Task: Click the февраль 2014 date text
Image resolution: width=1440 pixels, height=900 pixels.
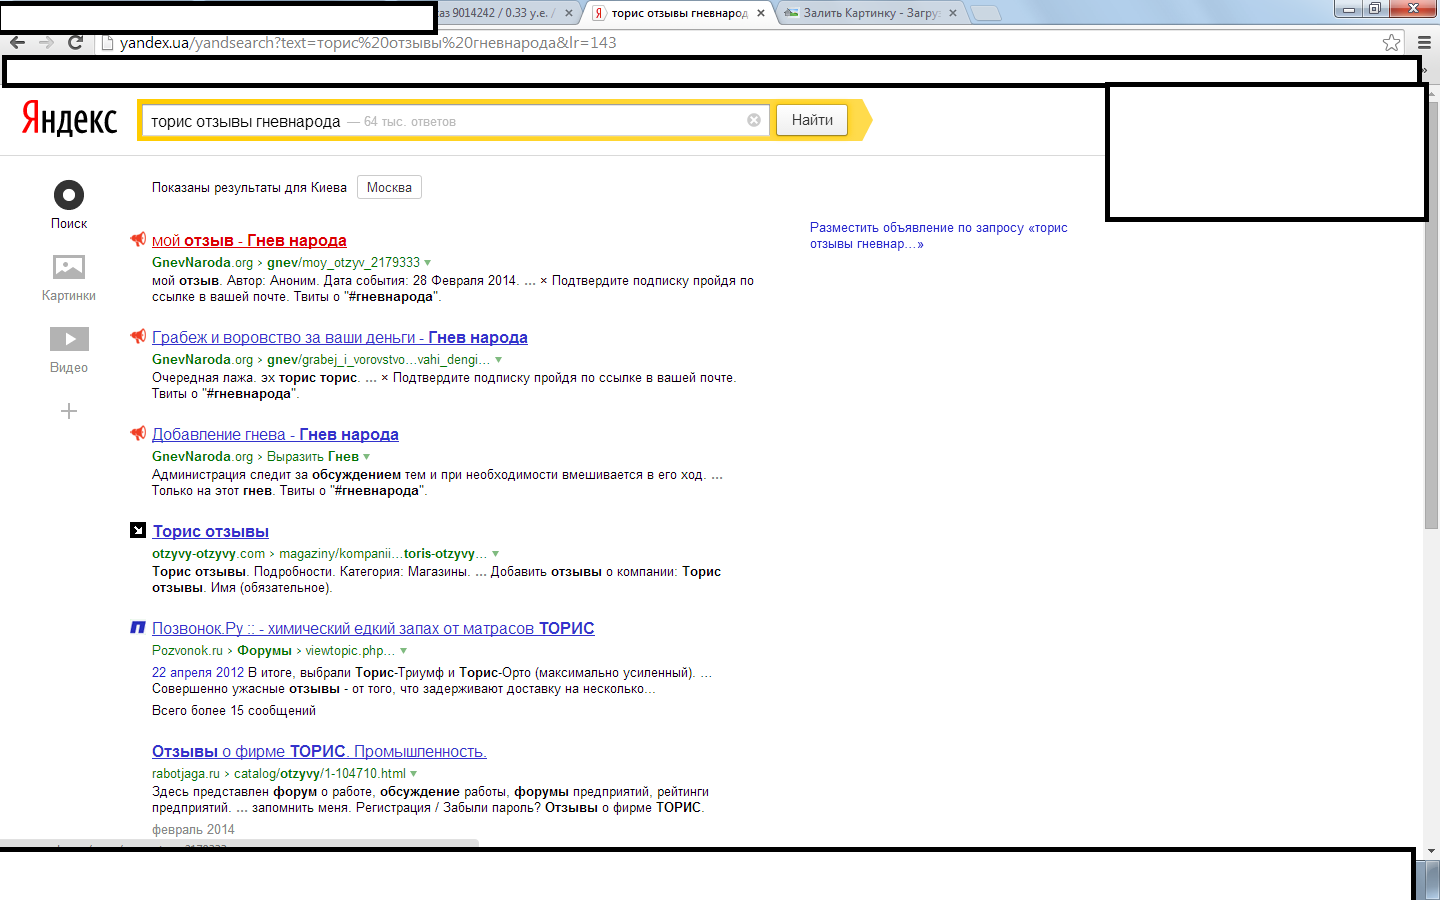Action: coord(193,829)
